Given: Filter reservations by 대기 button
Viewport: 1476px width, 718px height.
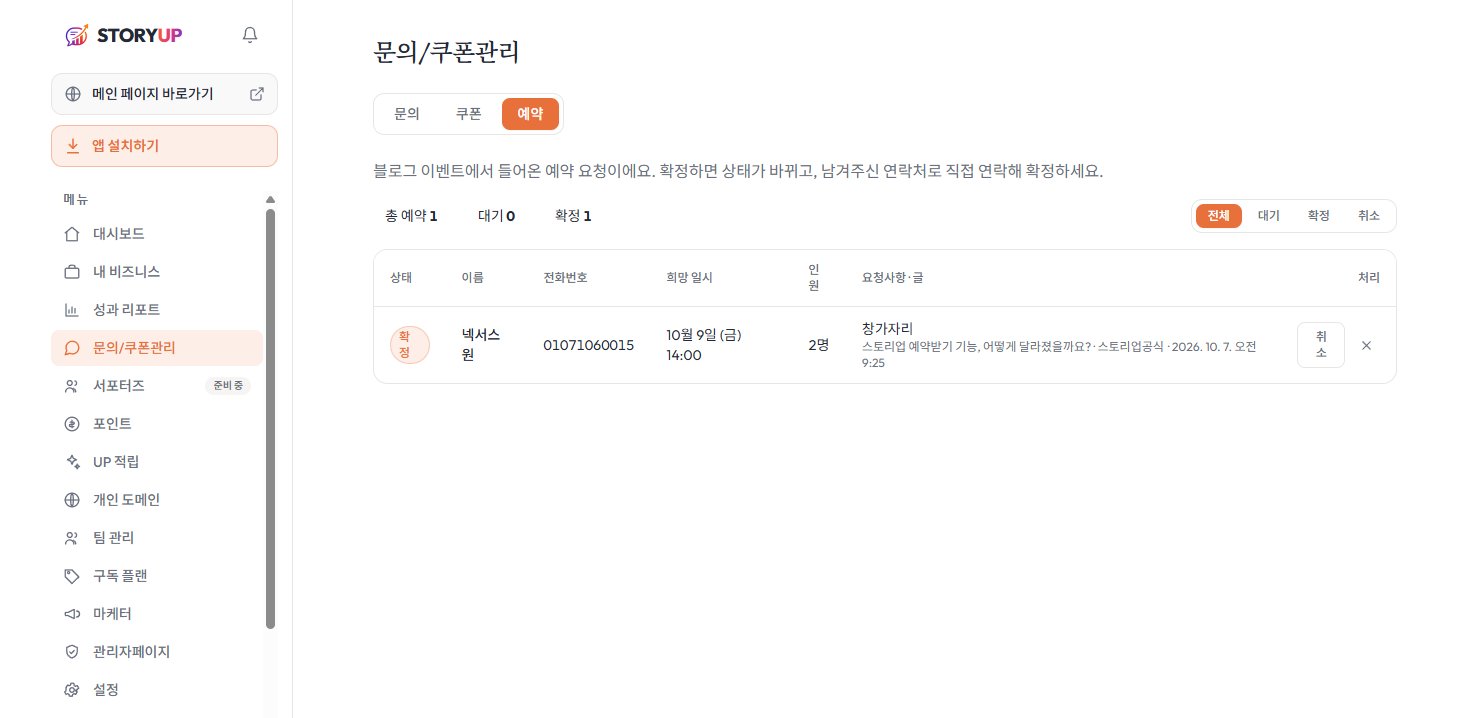Looking at the screenshot, I should point(1268,216).
